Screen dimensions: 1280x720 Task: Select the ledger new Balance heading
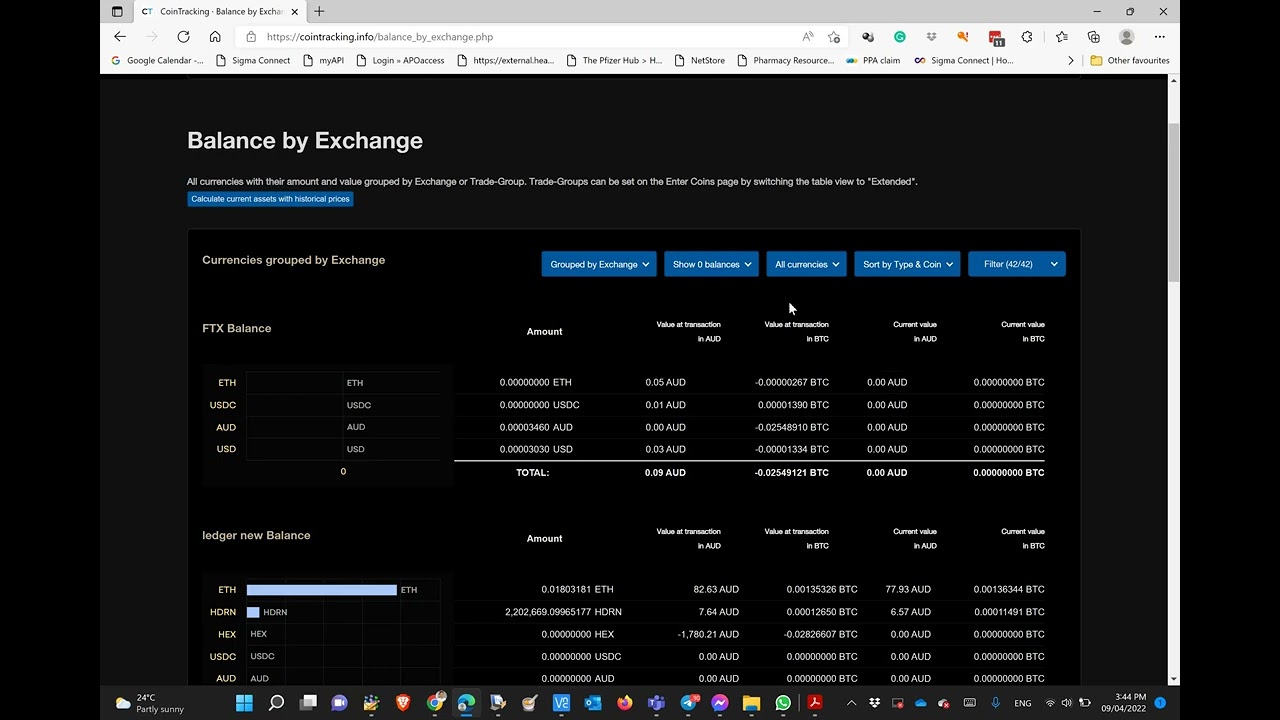click(x=256, y=535)
